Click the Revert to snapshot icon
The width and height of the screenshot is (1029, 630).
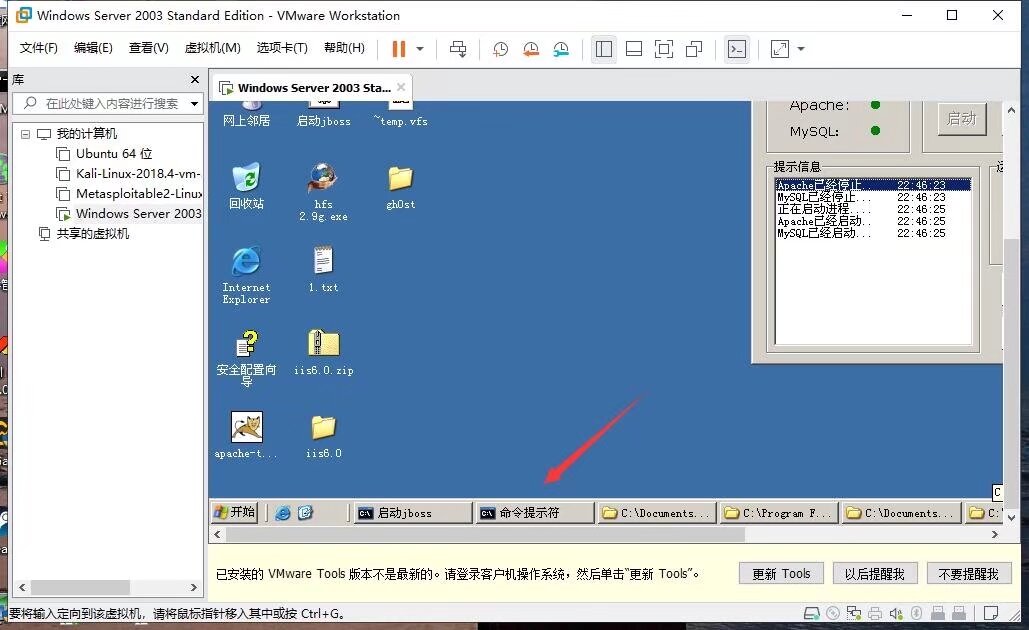530,49
